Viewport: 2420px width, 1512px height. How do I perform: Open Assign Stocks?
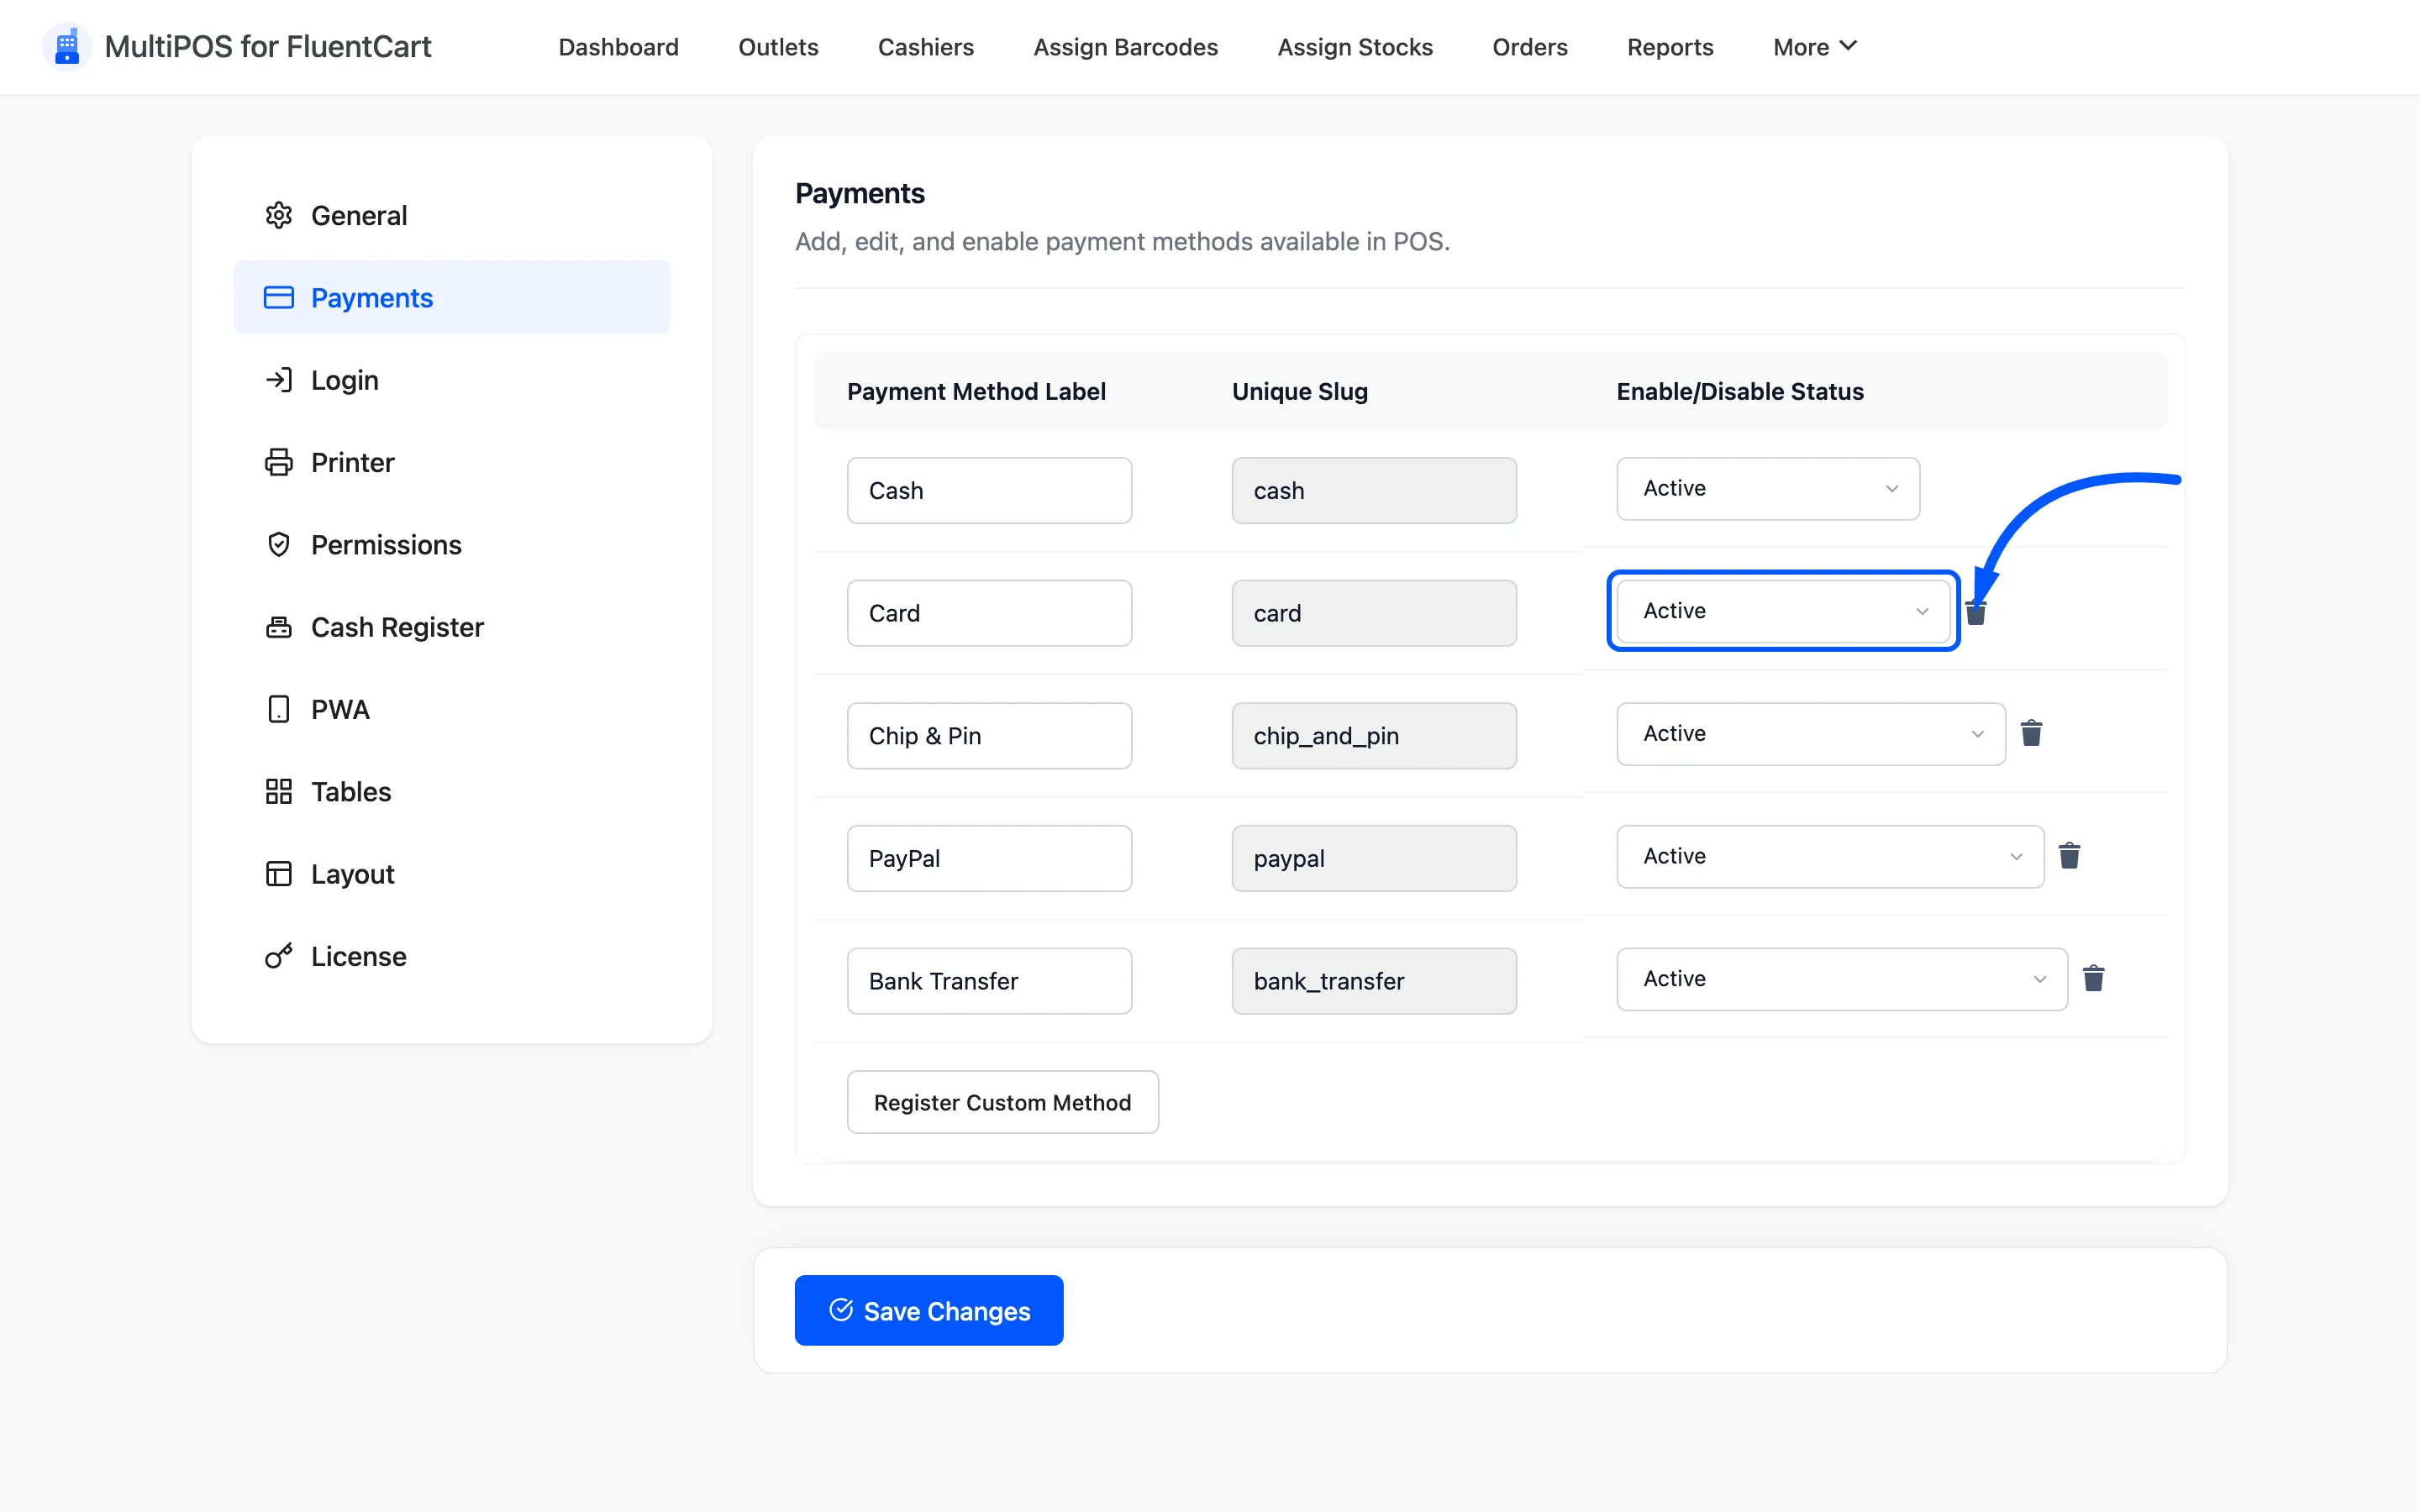click(1355, 47)
